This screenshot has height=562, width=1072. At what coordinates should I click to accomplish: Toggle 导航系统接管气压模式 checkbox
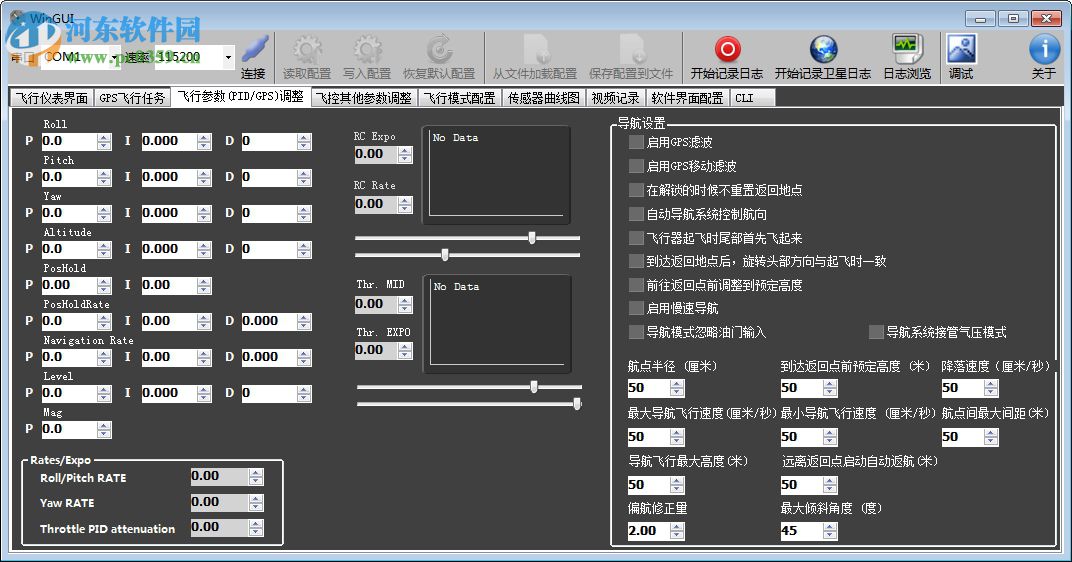[876, 332]
